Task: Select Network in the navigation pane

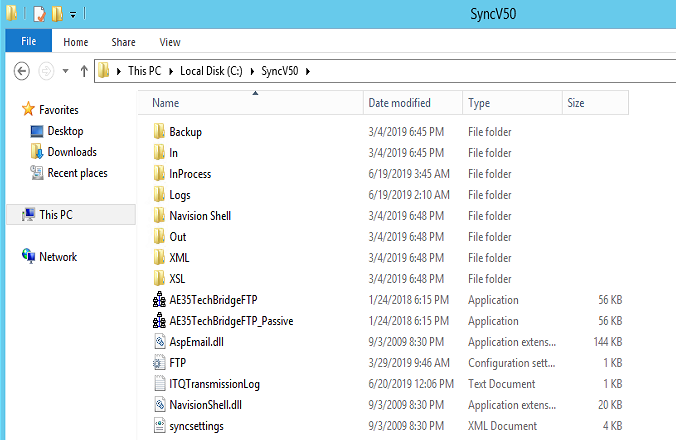Action: (x=57, y=257)
